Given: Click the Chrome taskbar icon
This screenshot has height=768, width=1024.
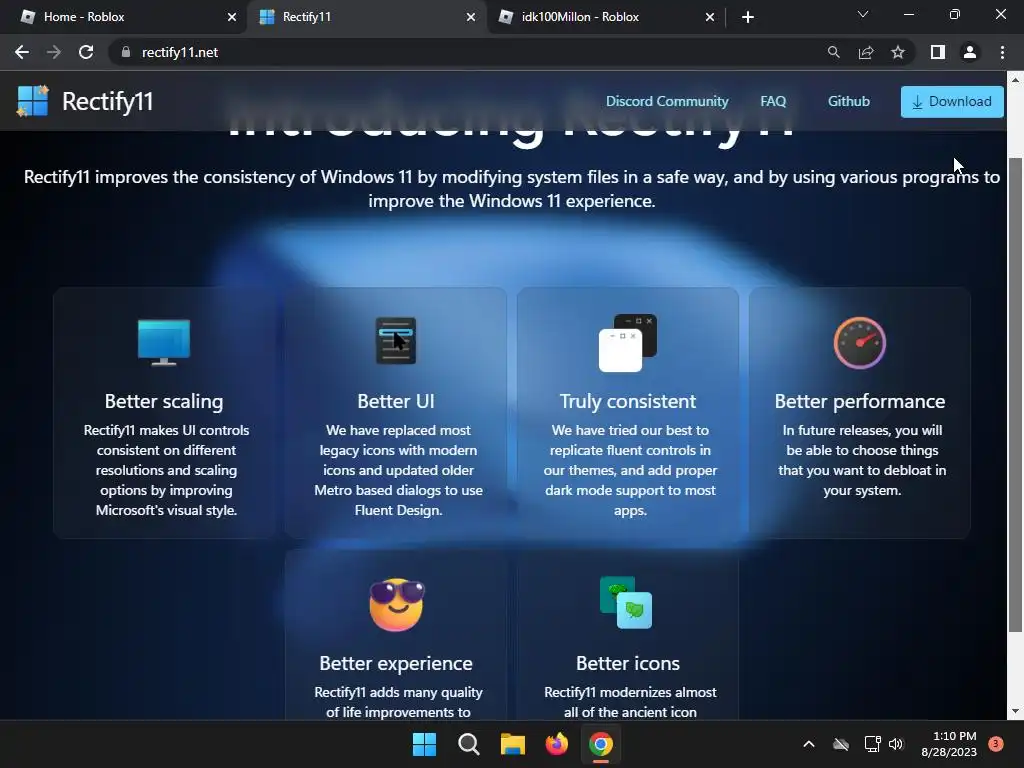Looking at the screenshot, I should pos(601,744).
